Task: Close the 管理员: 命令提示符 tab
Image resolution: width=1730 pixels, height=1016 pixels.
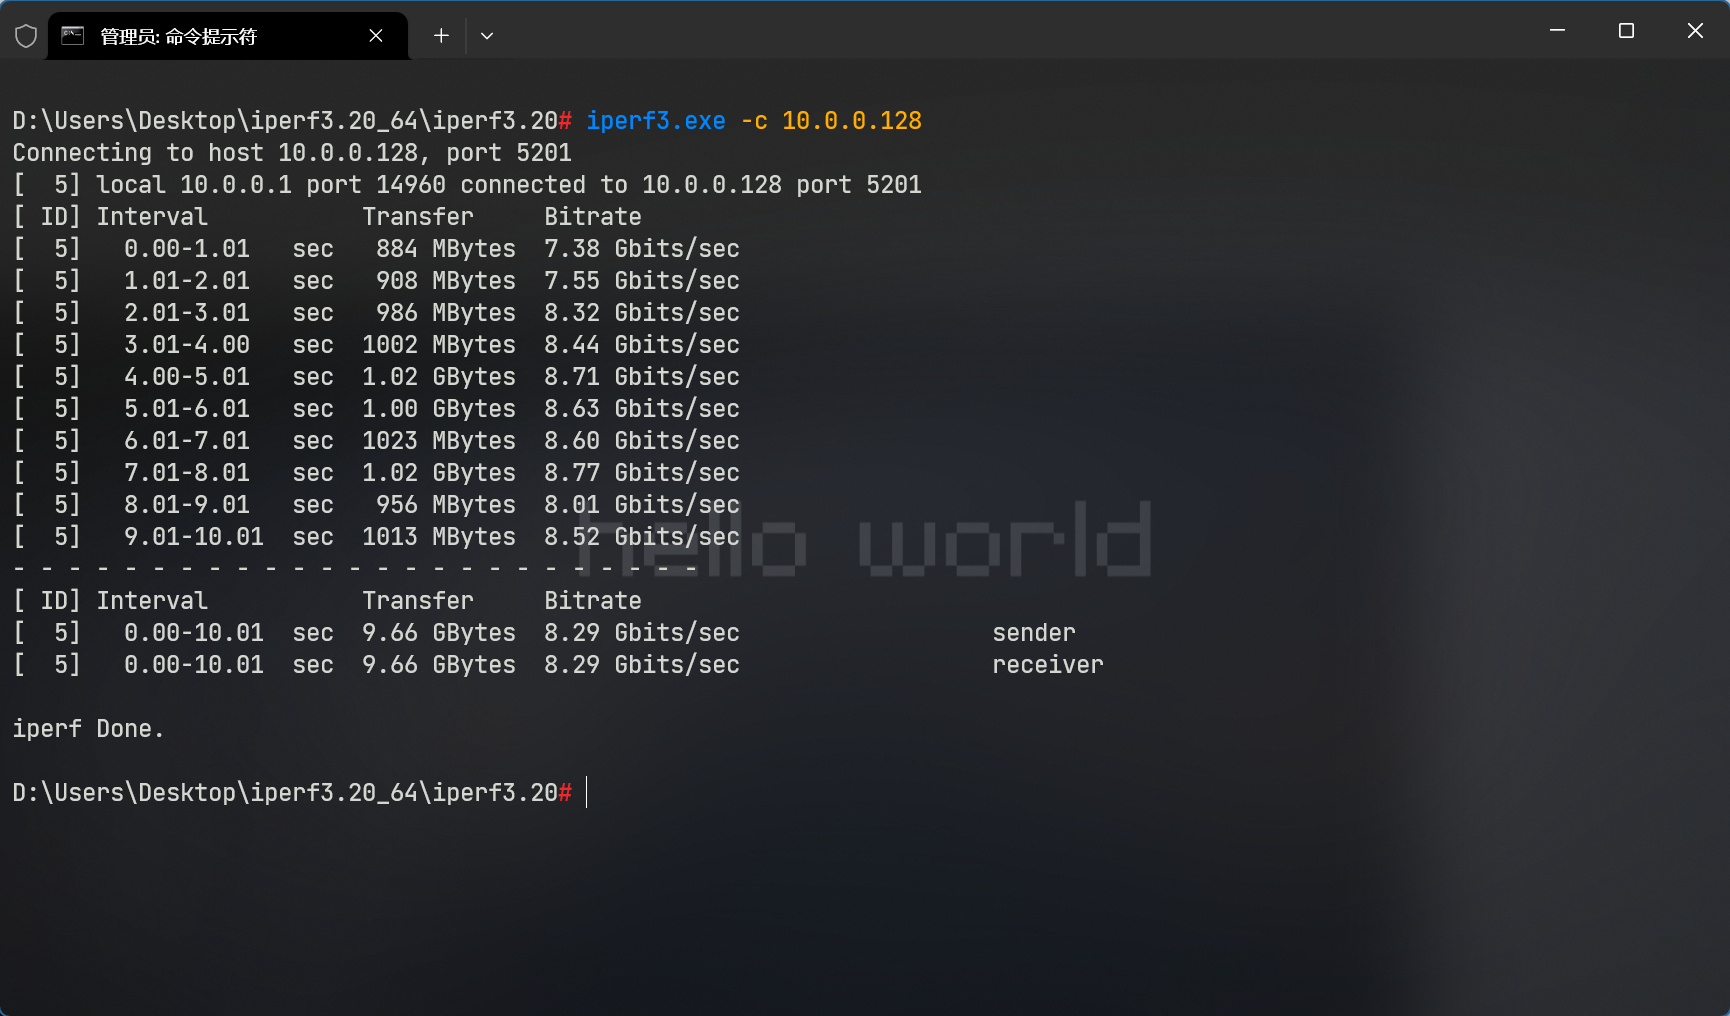Action: (376, 36)
